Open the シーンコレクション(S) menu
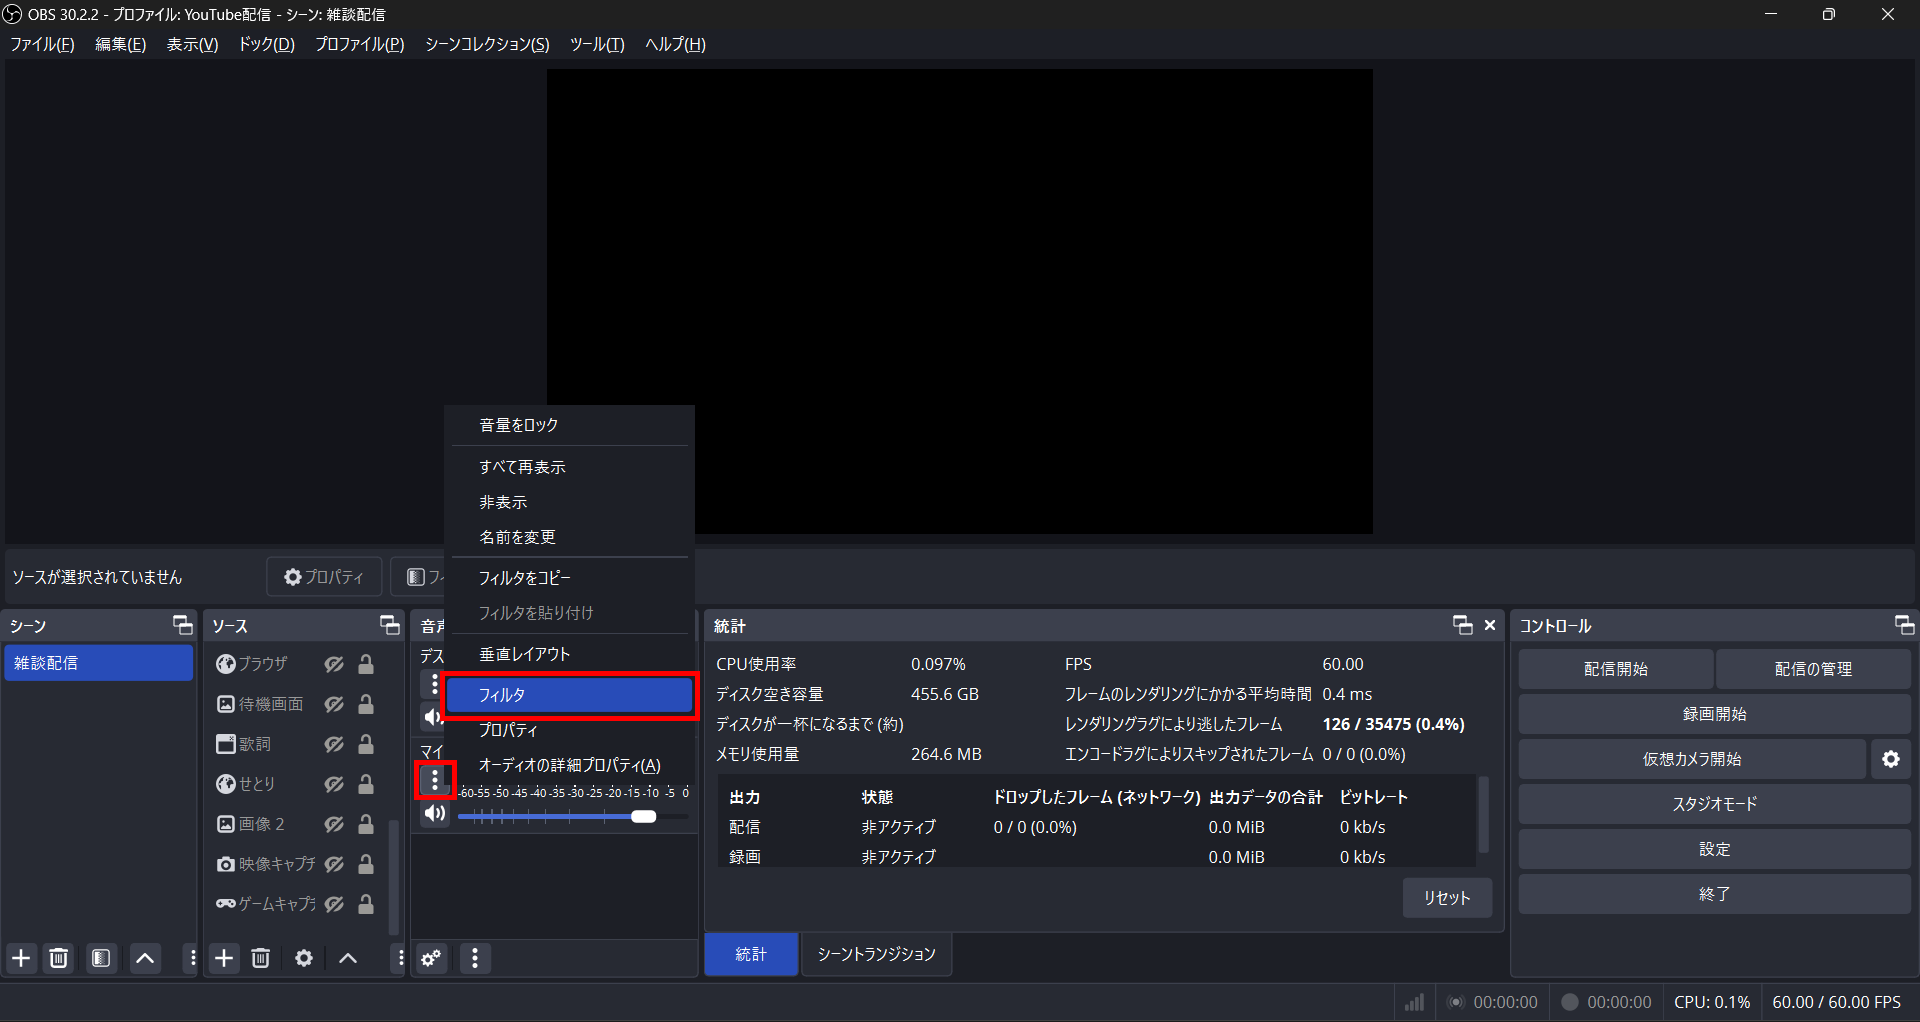1920x1022 pixels. (487, 44)
